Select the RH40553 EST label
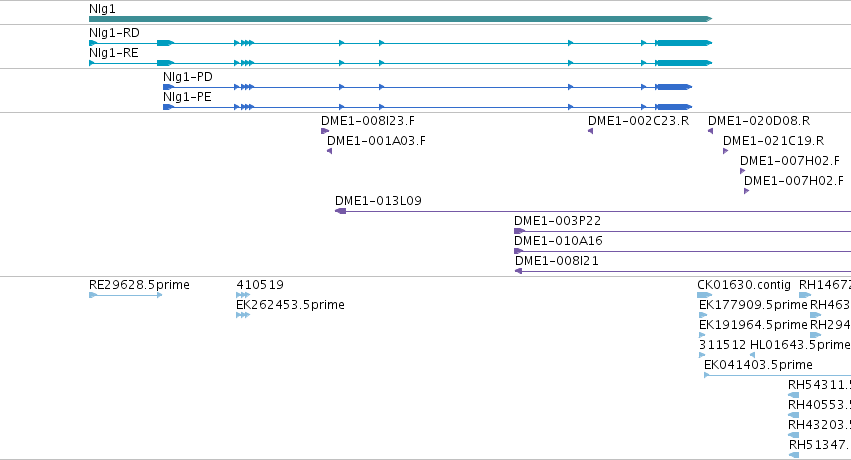851x460 pixels. 820,406
